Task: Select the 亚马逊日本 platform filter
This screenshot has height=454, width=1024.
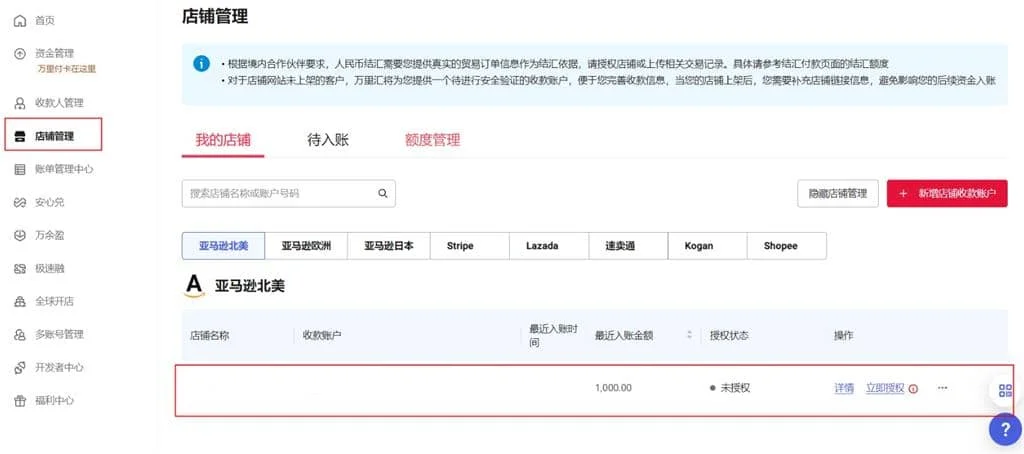Action: [x=389, y=246]
